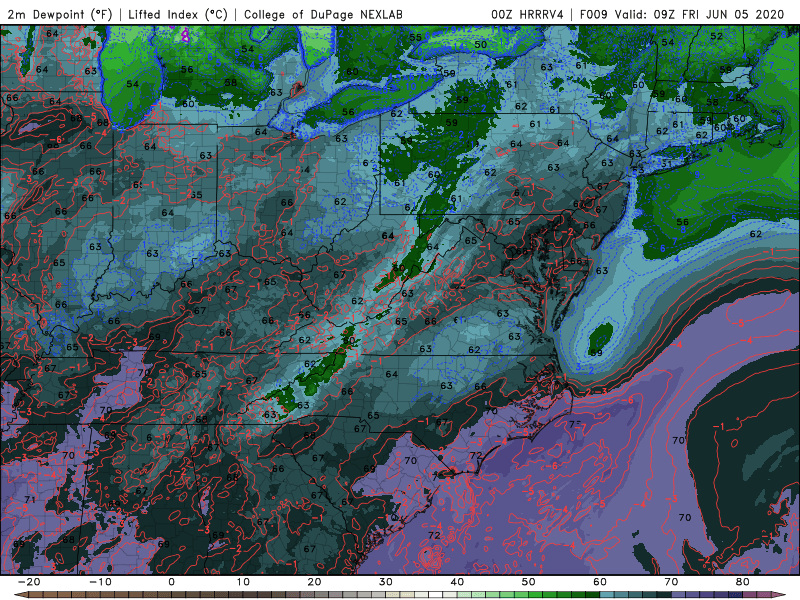
Task: Click the 'Lifted Index (°C)' title text
Action: pyautogui.click(x=178, y=14)
